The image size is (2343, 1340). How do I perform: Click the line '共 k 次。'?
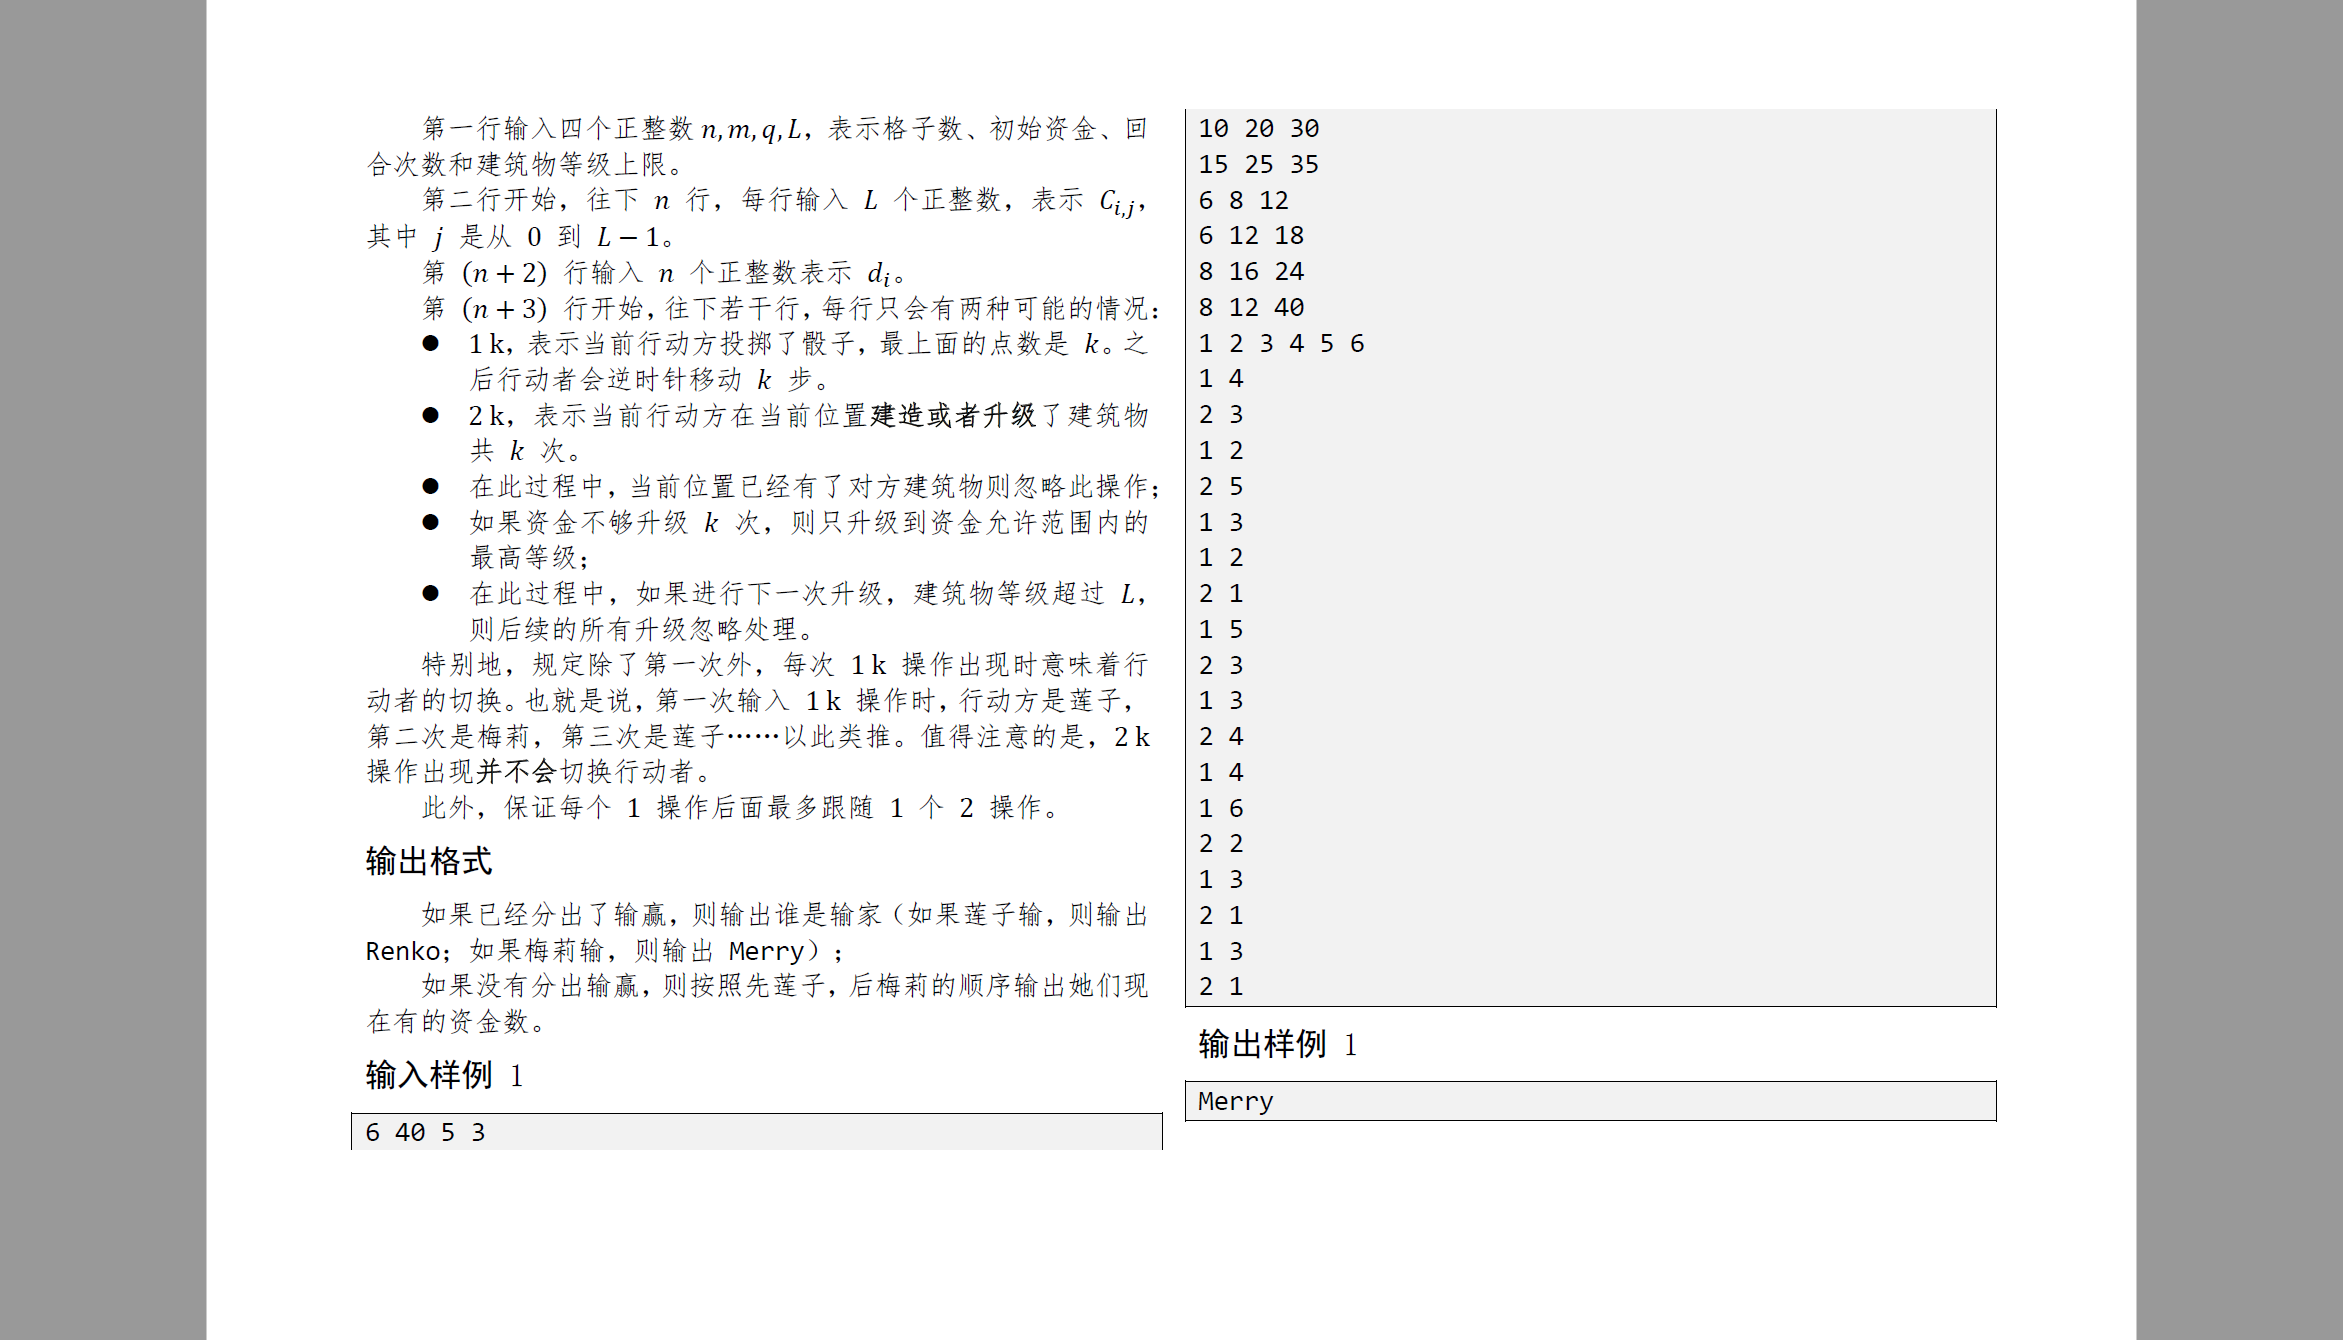525,451
